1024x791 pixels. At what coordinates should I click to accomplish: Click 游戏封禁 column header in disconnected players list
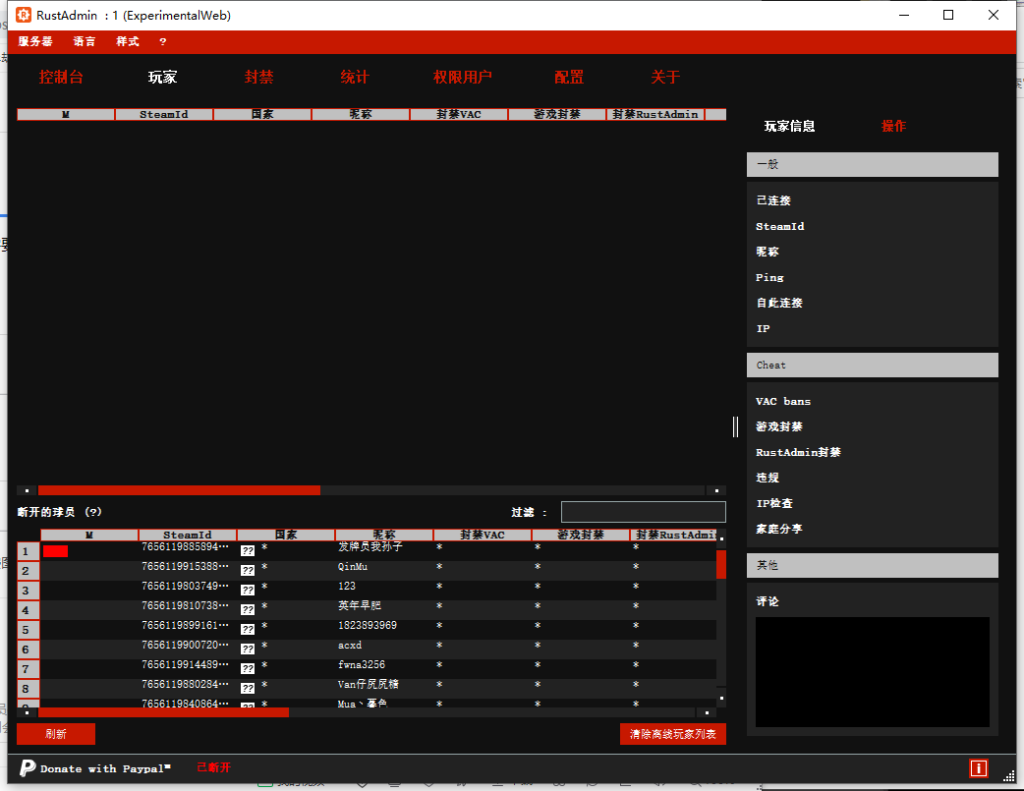(x=581, y=535)
